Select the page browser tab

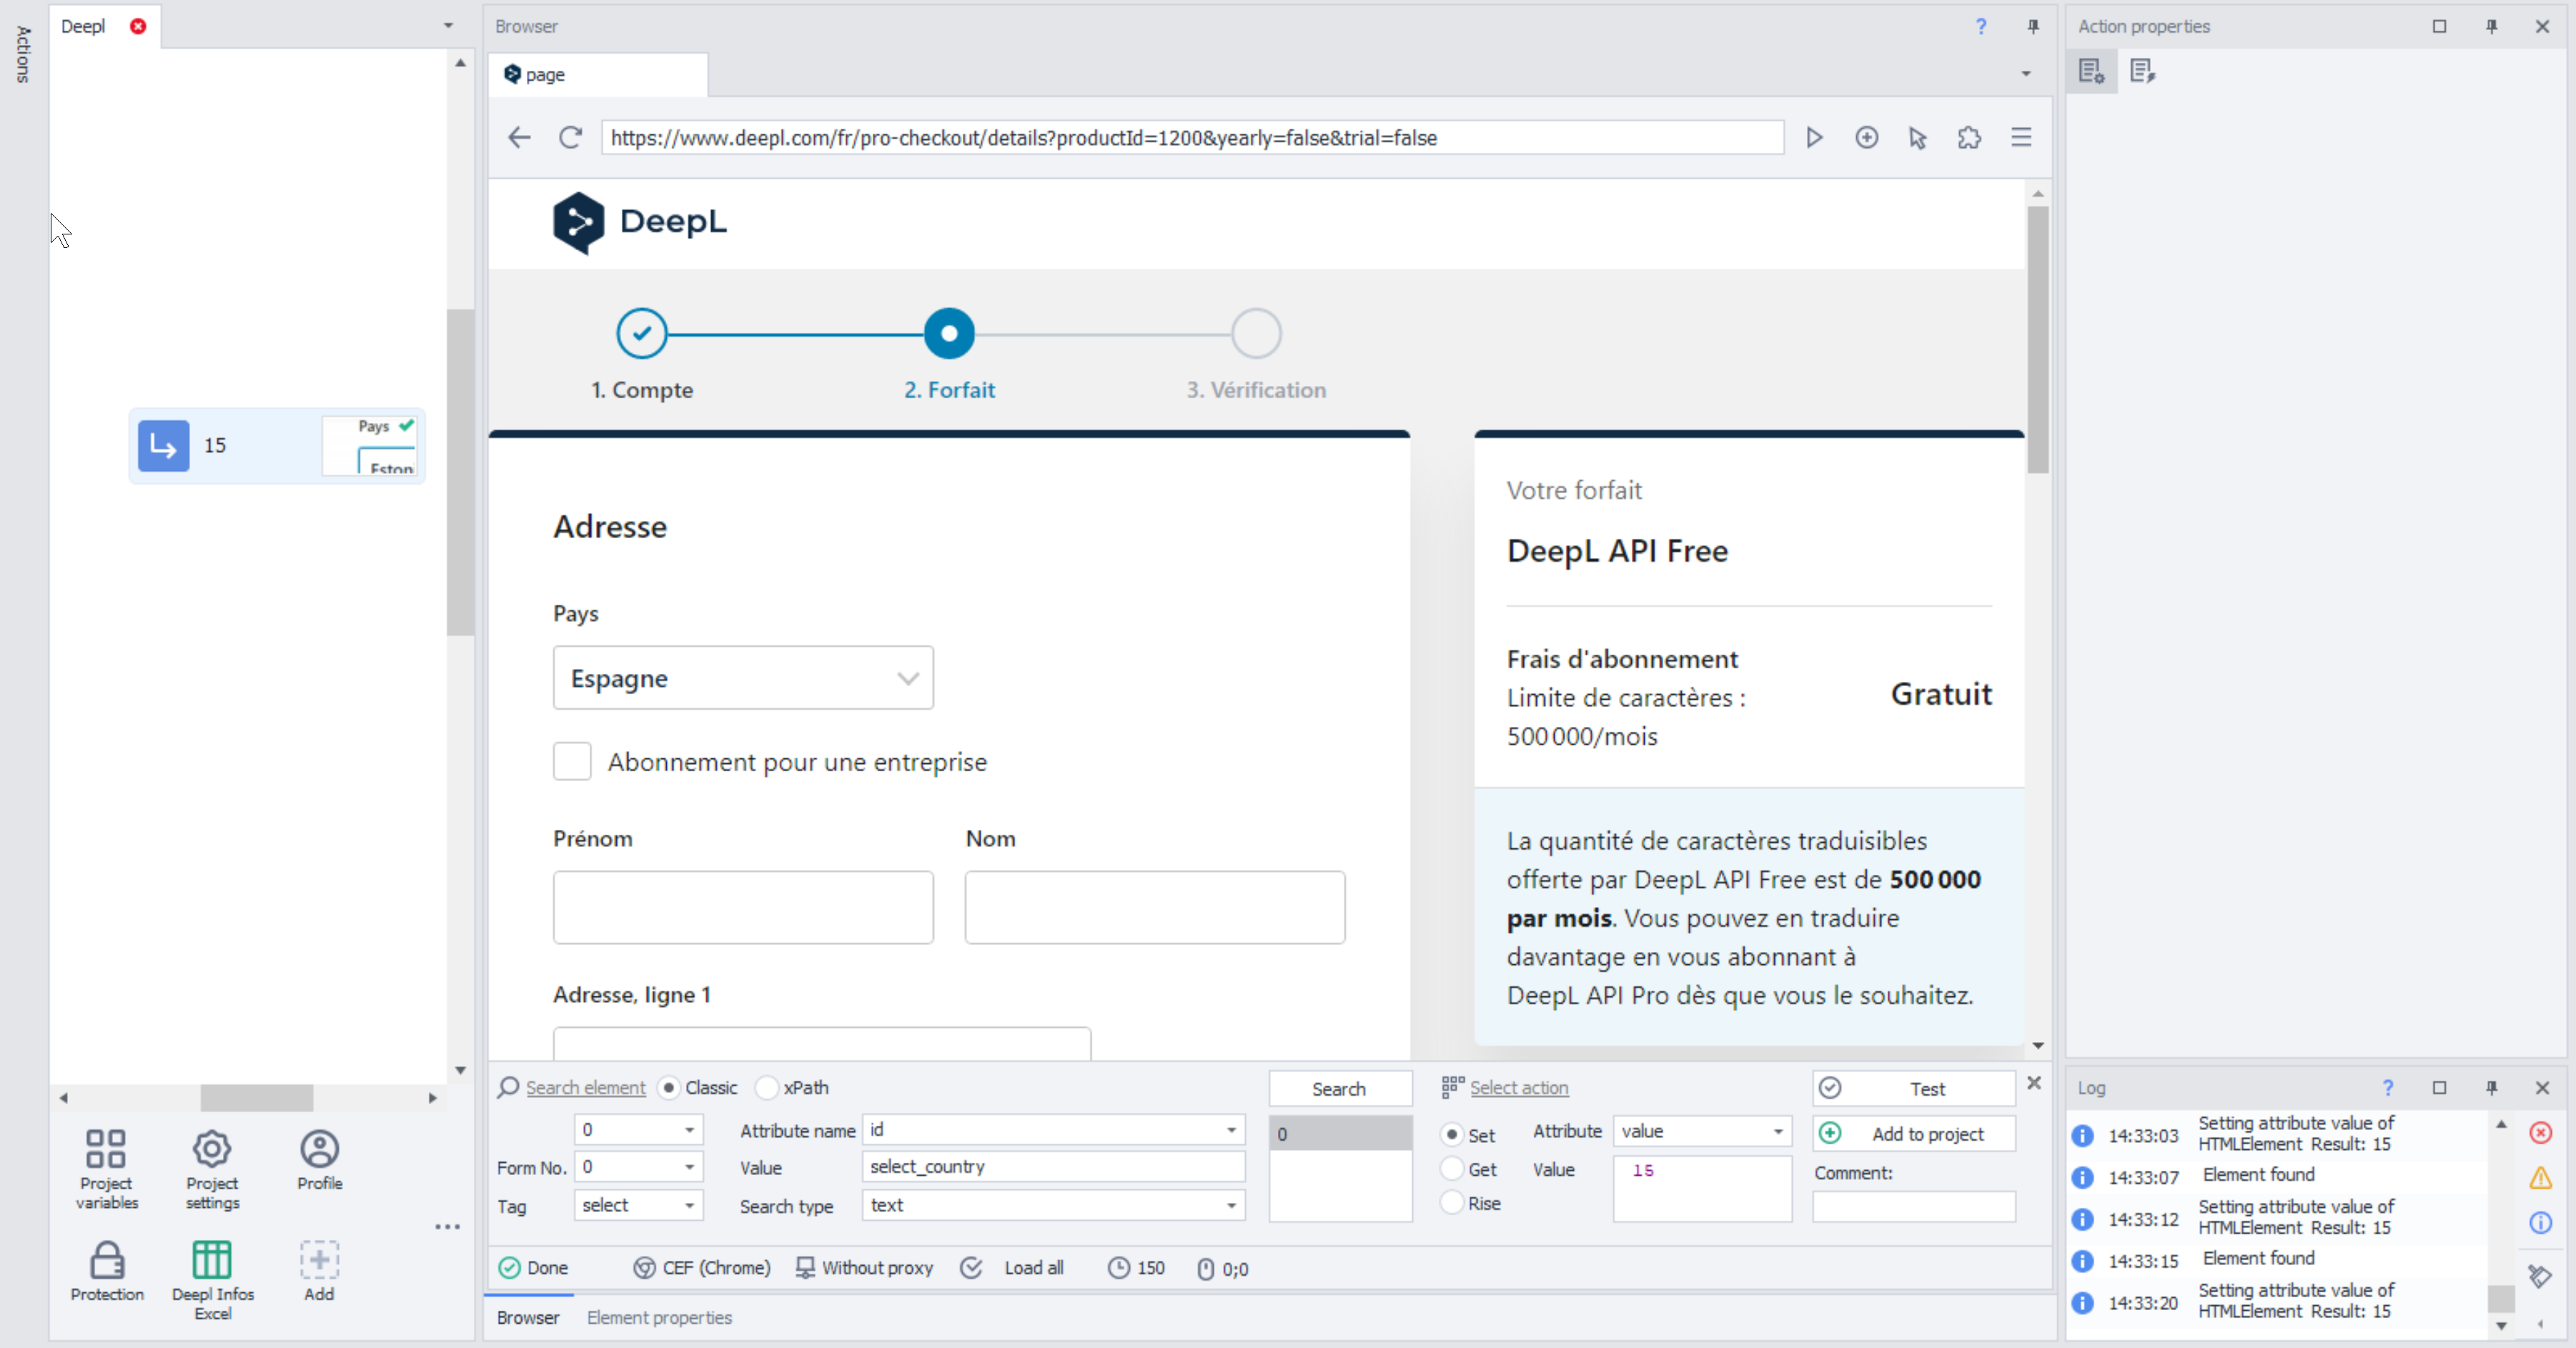[598, 75]
